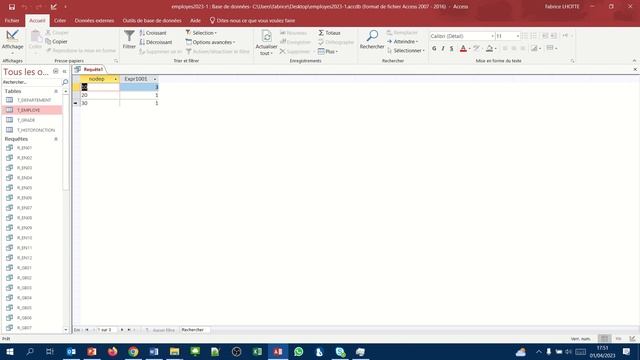Click navigation pane scrollbar down arrow

(x=66, y=330)
